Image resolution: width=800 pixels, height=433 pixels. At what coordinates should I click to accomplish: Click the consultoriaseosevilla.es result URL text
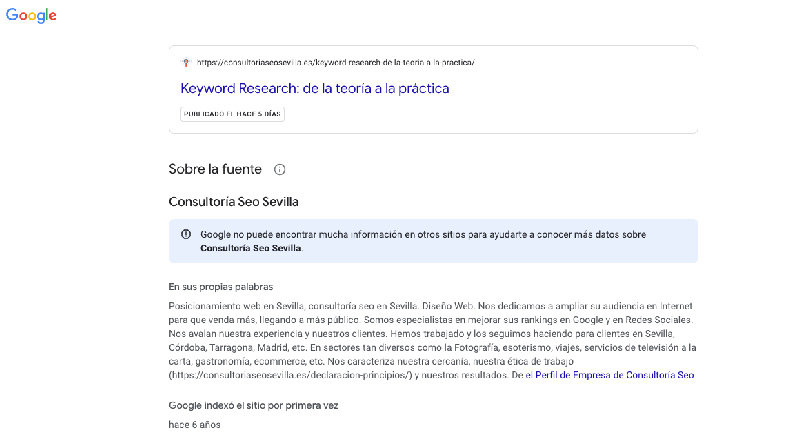pos(335,63)
